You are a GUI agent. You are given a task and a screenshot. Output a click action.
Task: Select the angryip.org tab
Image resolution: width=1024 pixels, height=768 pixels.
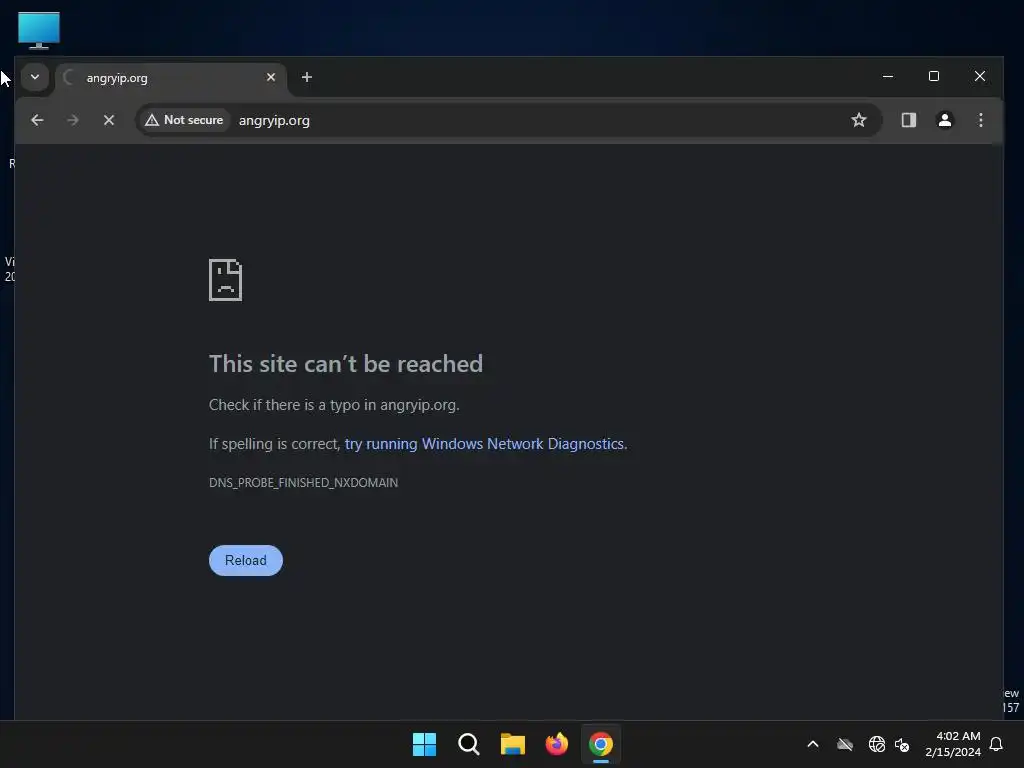(x=171, y=78)
